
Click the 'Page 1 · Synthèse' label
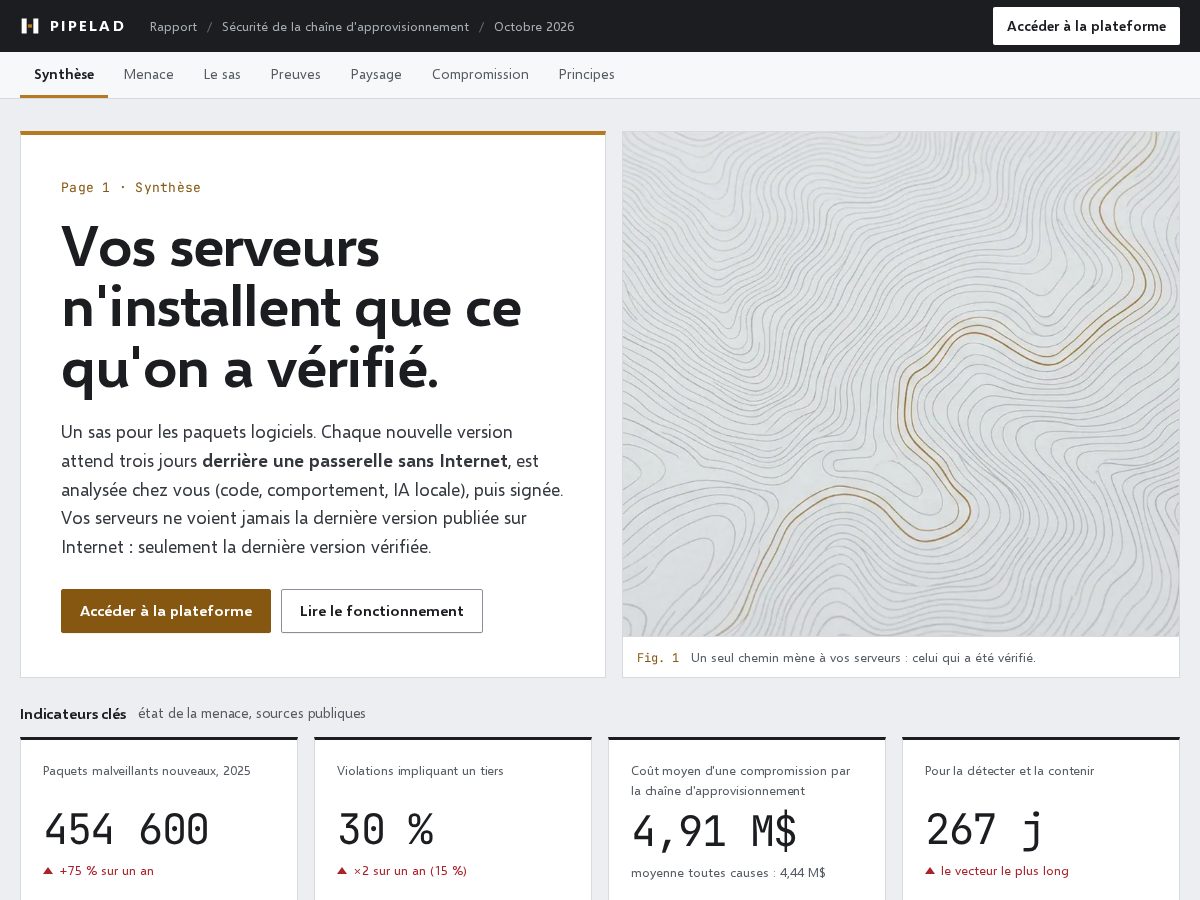click(x=131, y=187)
